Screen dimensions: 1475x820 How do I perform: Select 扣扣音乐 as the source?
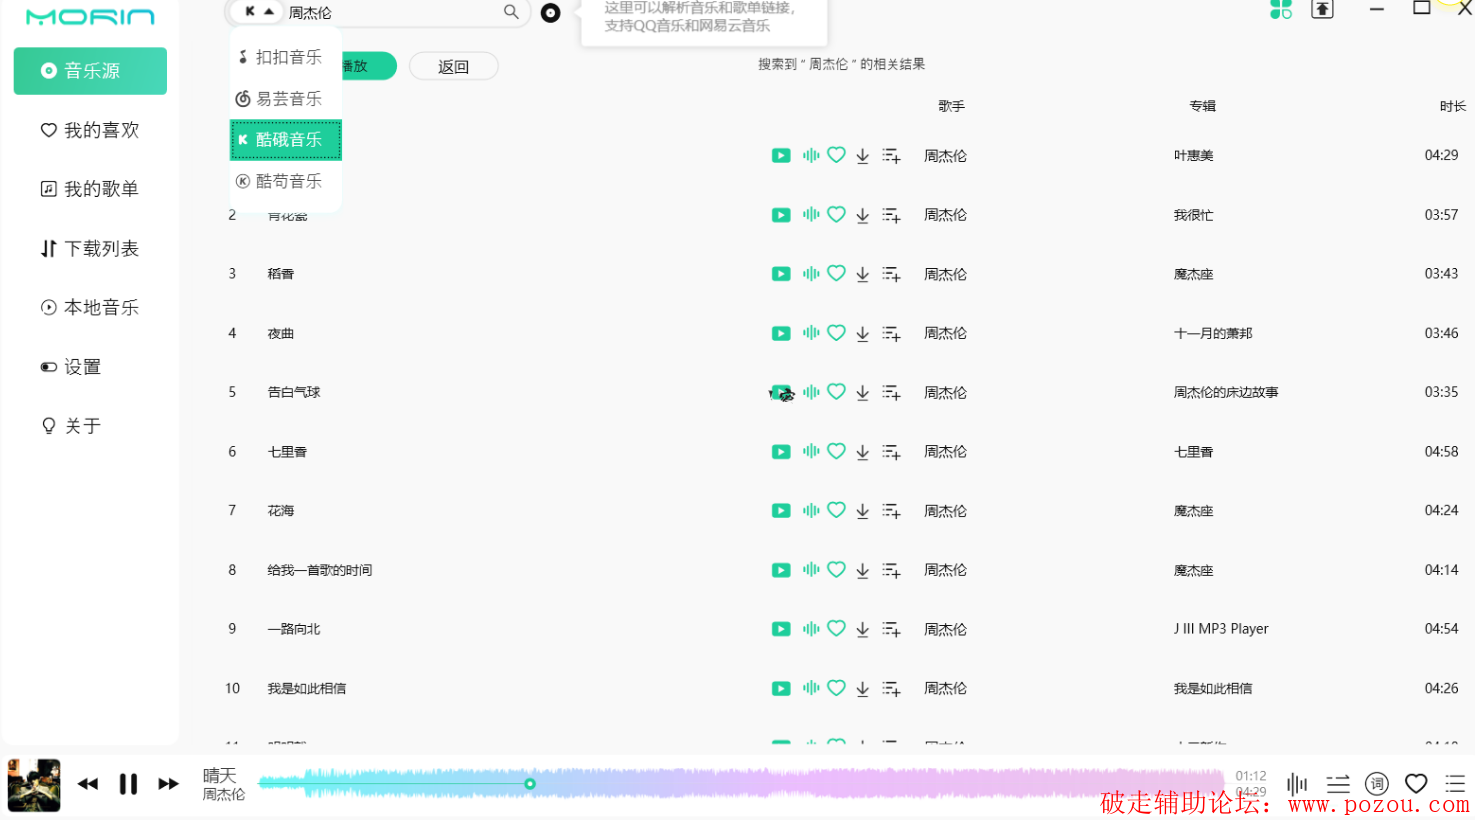[286, 57]
